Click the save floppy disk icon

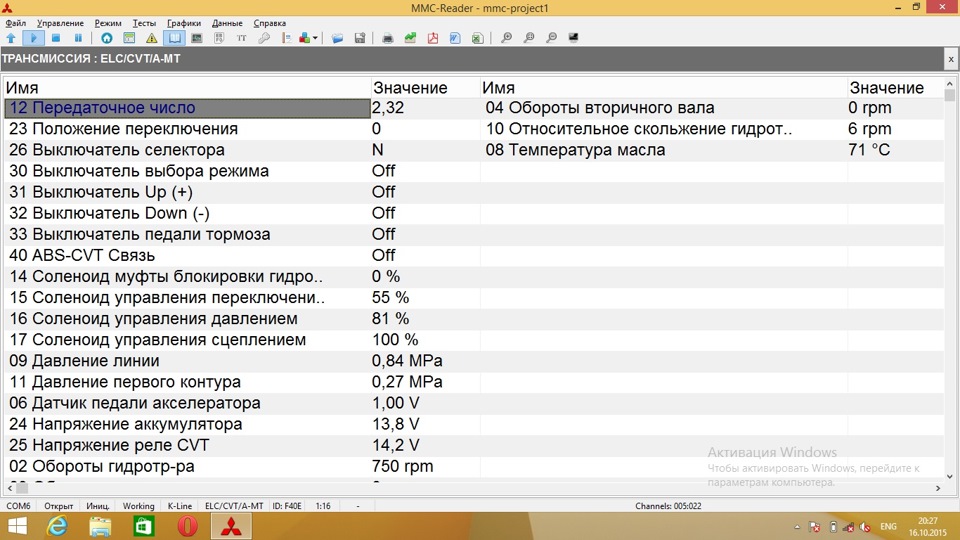[x=360, y=38]
